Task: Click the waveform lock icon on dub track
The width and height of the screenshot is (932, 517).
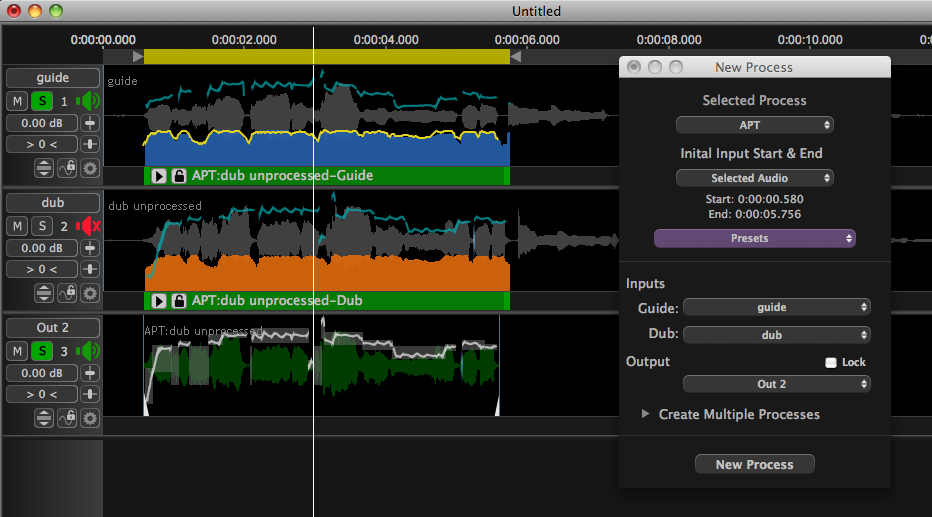Action: [x=67, y=293]
